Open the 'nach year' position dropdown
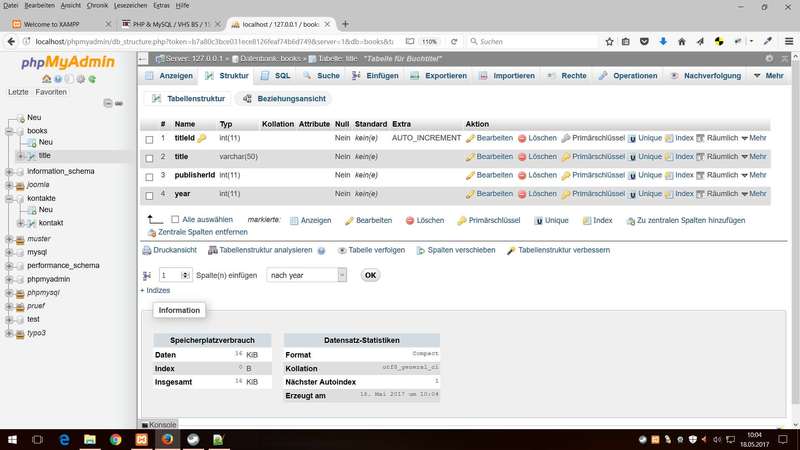This screenshot has height=450, width=800. pyautogui.click(x=307, y=275)
